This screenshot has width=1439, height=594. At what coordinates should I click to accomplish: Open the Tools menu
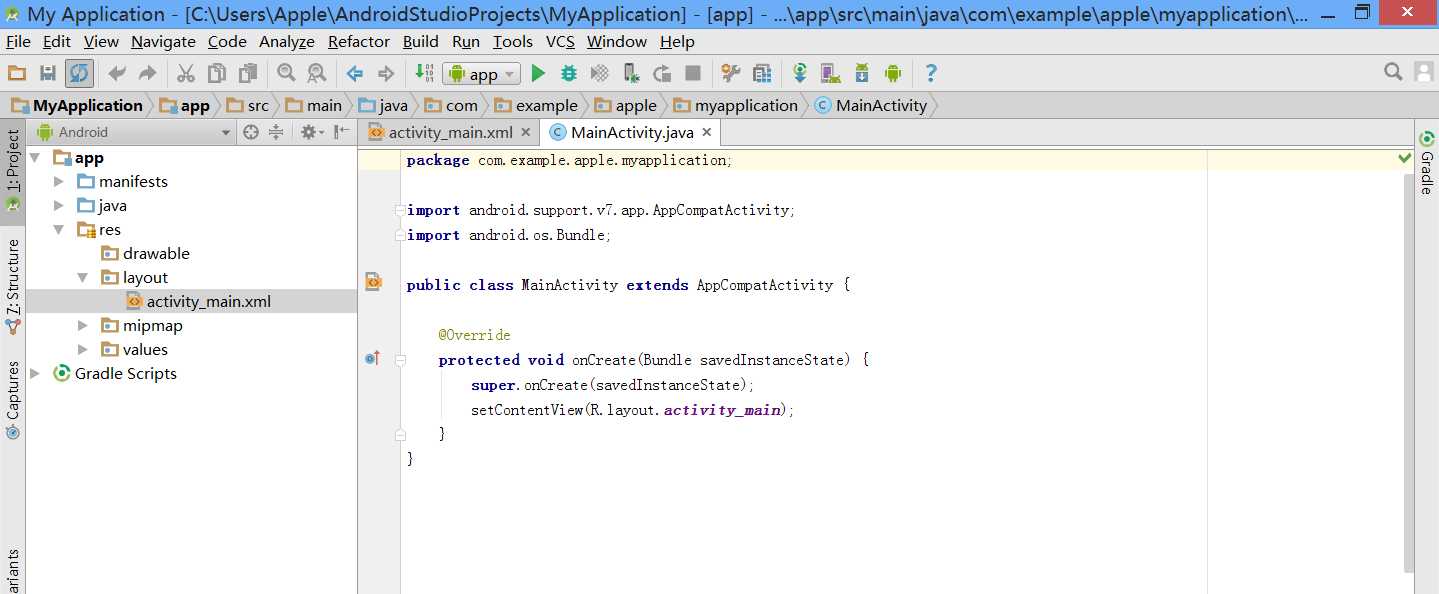[513, 42]
